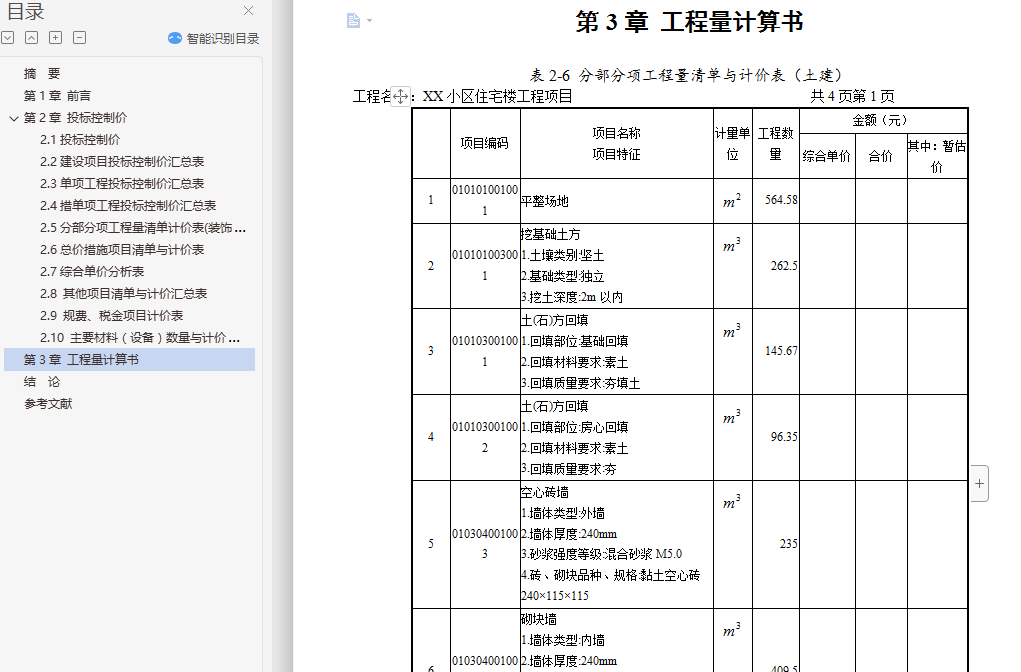Open section 2.6 总价措施项目清单与计价表
The width and height of the screenshot is (1021, 672).
(122, 249)
